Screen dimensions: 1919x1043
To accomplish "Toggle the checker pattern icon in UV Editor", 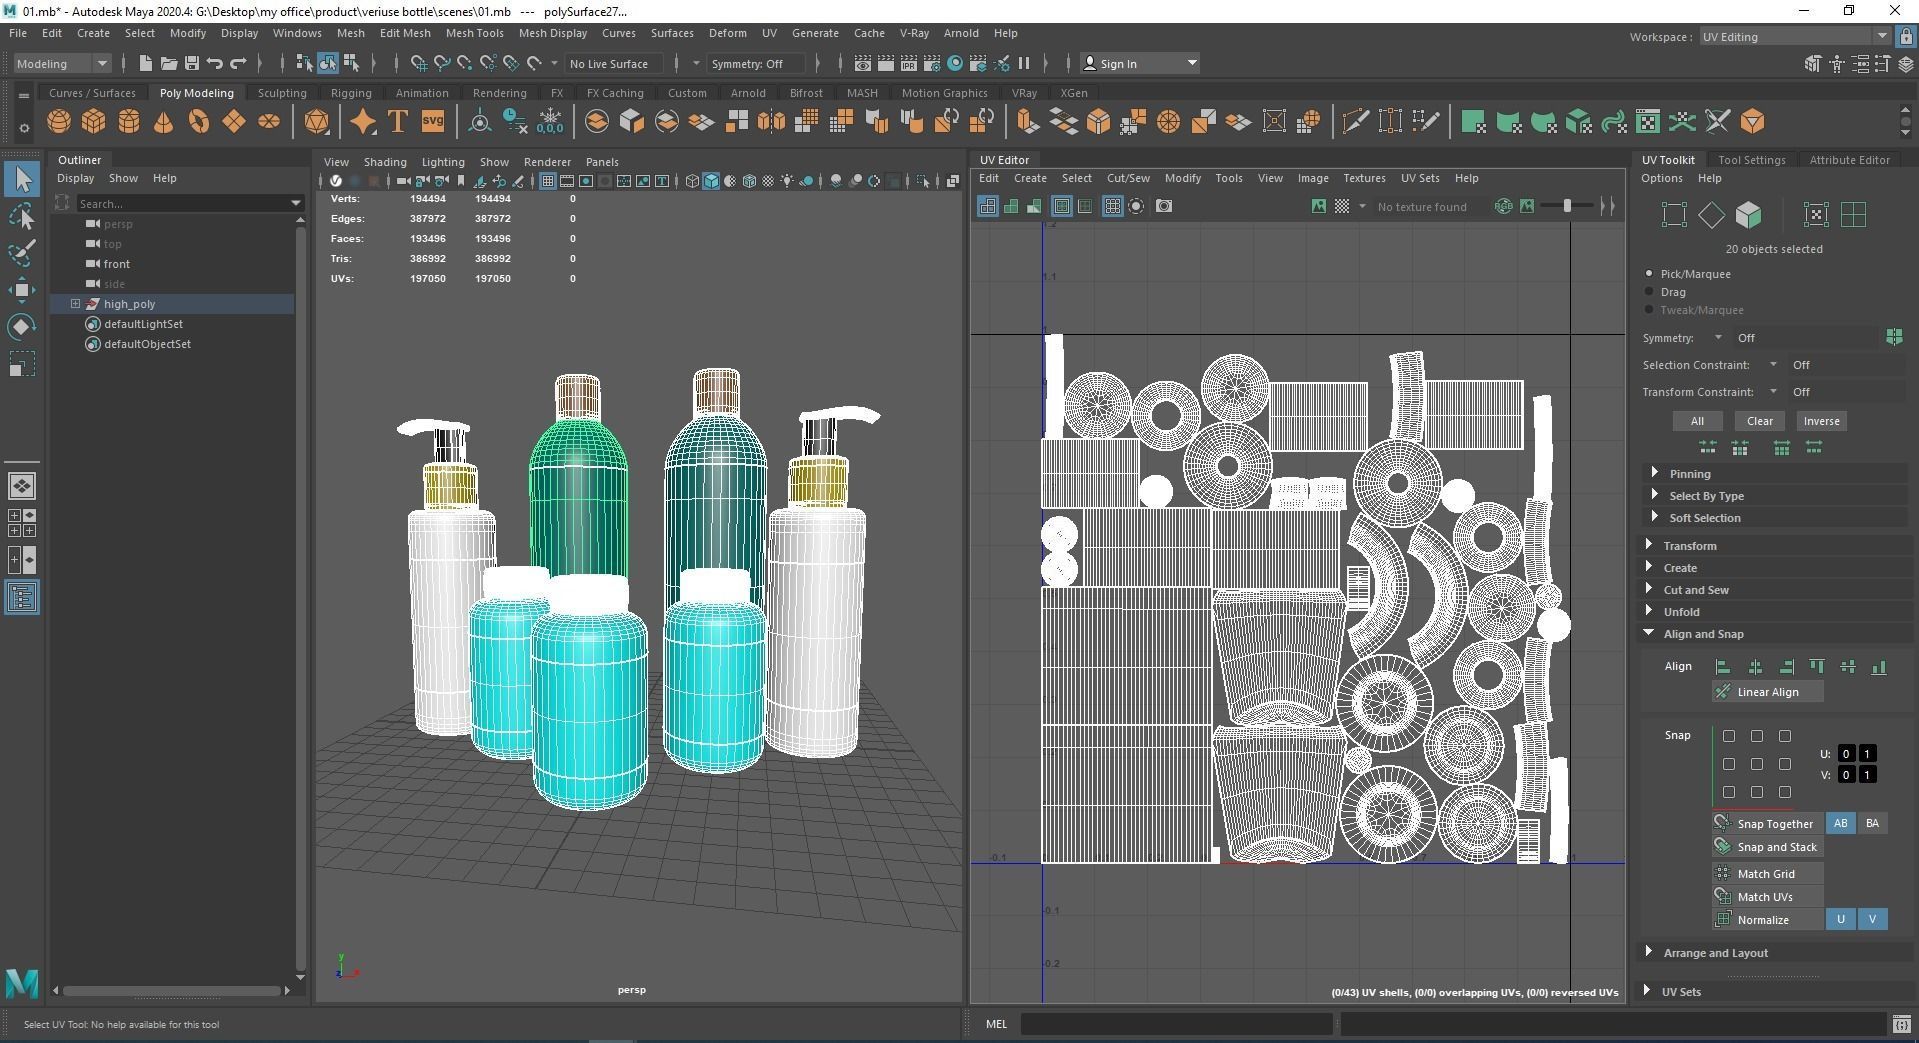I will pyautogui.click(x=1342, y=206).
